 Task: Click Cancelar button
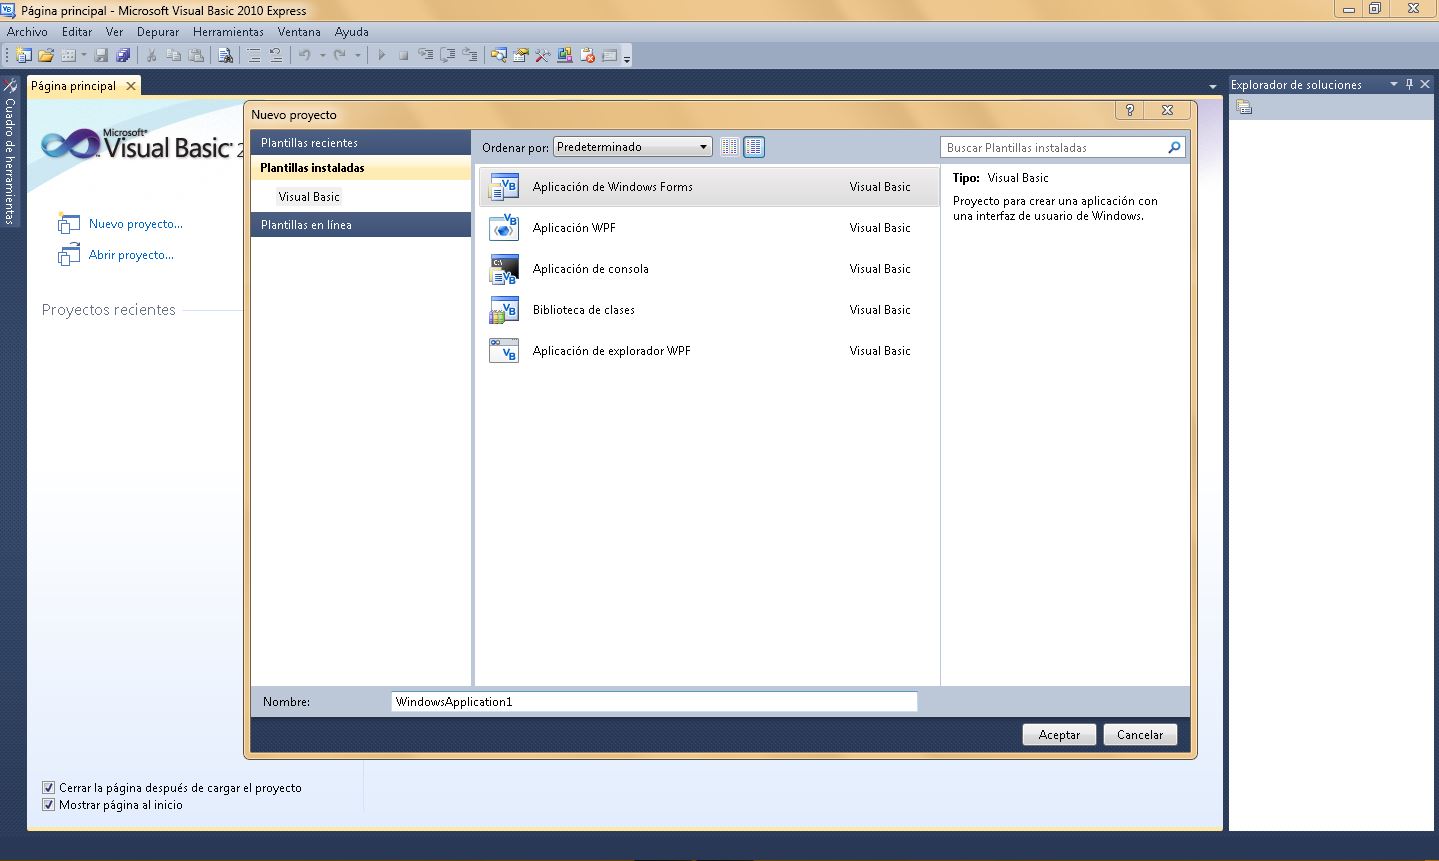pyautogui.click(x=1140, y=735)
